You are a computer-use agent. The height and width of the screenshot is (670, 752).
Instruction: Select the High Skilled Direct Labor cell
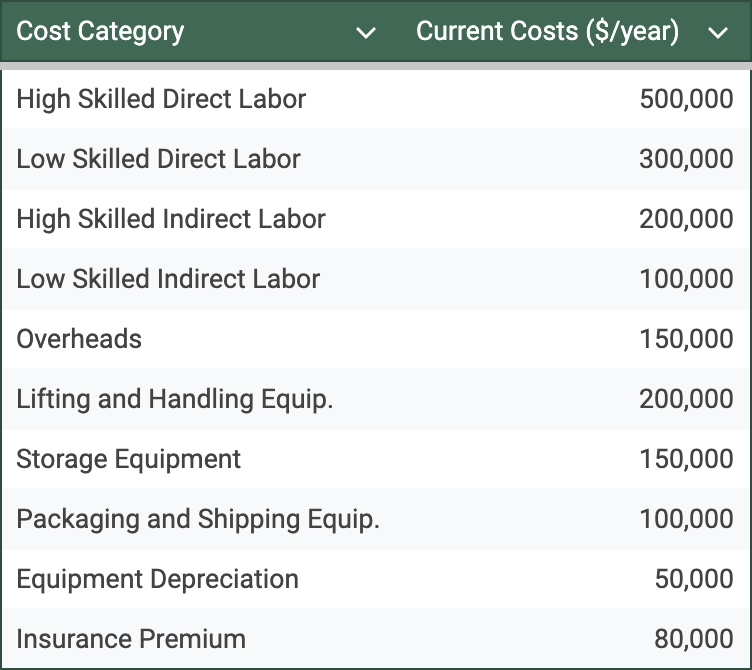(x=161, y=99)
